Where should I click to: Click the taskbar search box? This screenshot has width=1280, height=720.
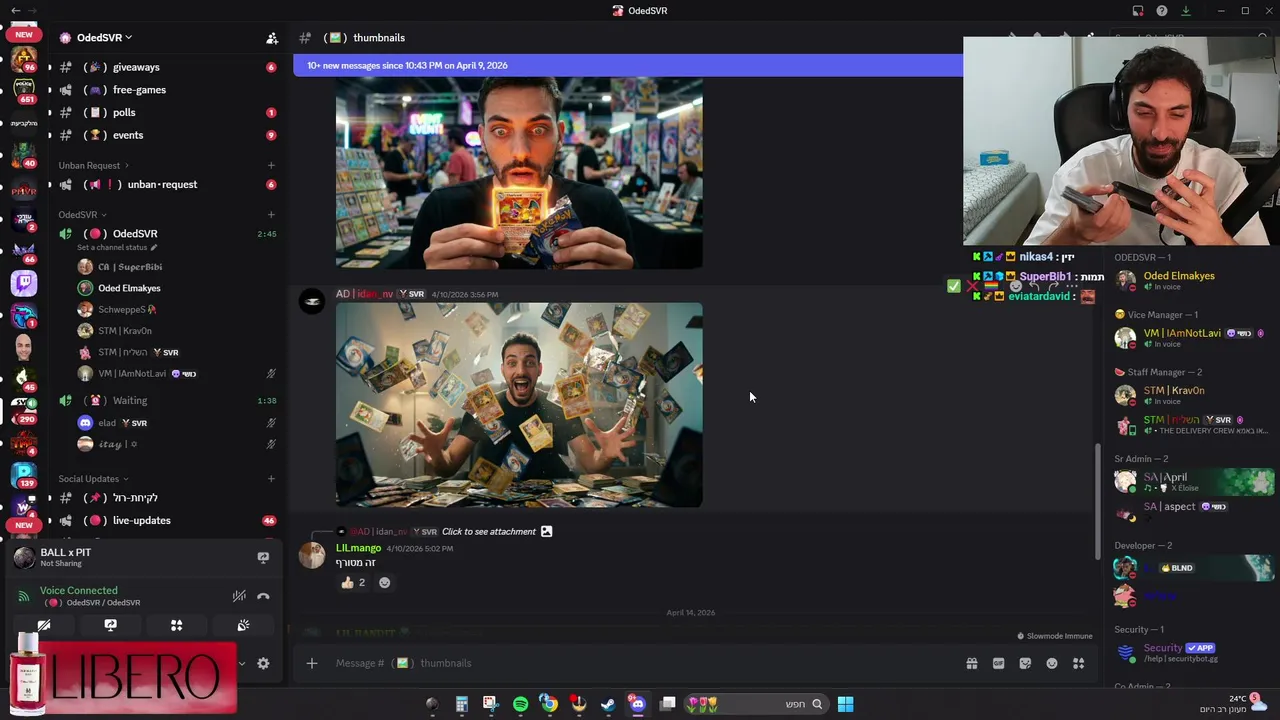[756, 704]
